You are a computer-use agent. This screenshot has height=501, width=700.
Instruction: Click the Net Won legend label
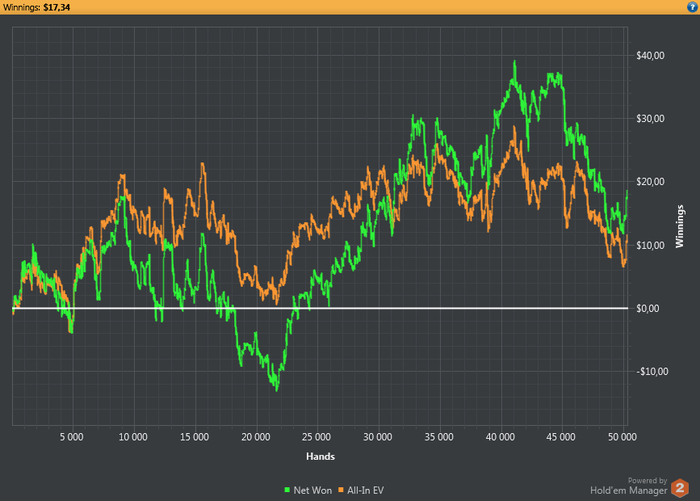[312, 490]
